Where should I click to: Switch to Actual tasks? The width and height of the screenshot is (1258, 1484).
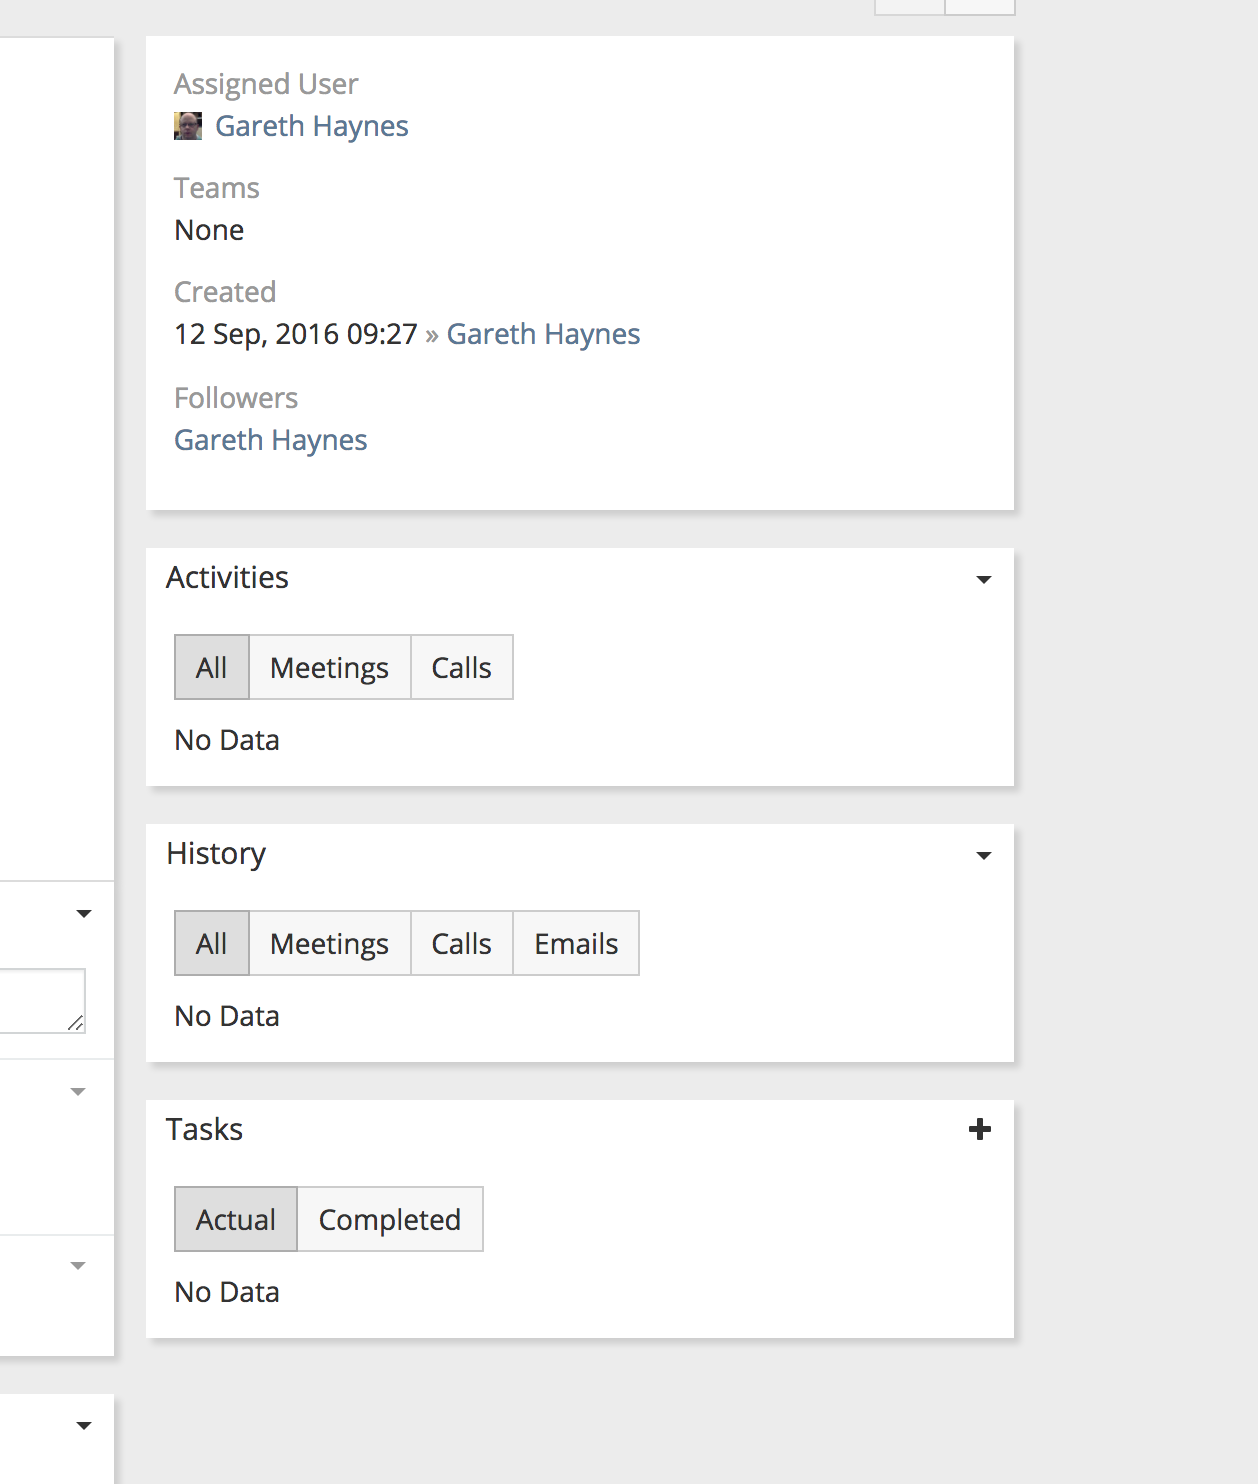[x=236, y=1219]
